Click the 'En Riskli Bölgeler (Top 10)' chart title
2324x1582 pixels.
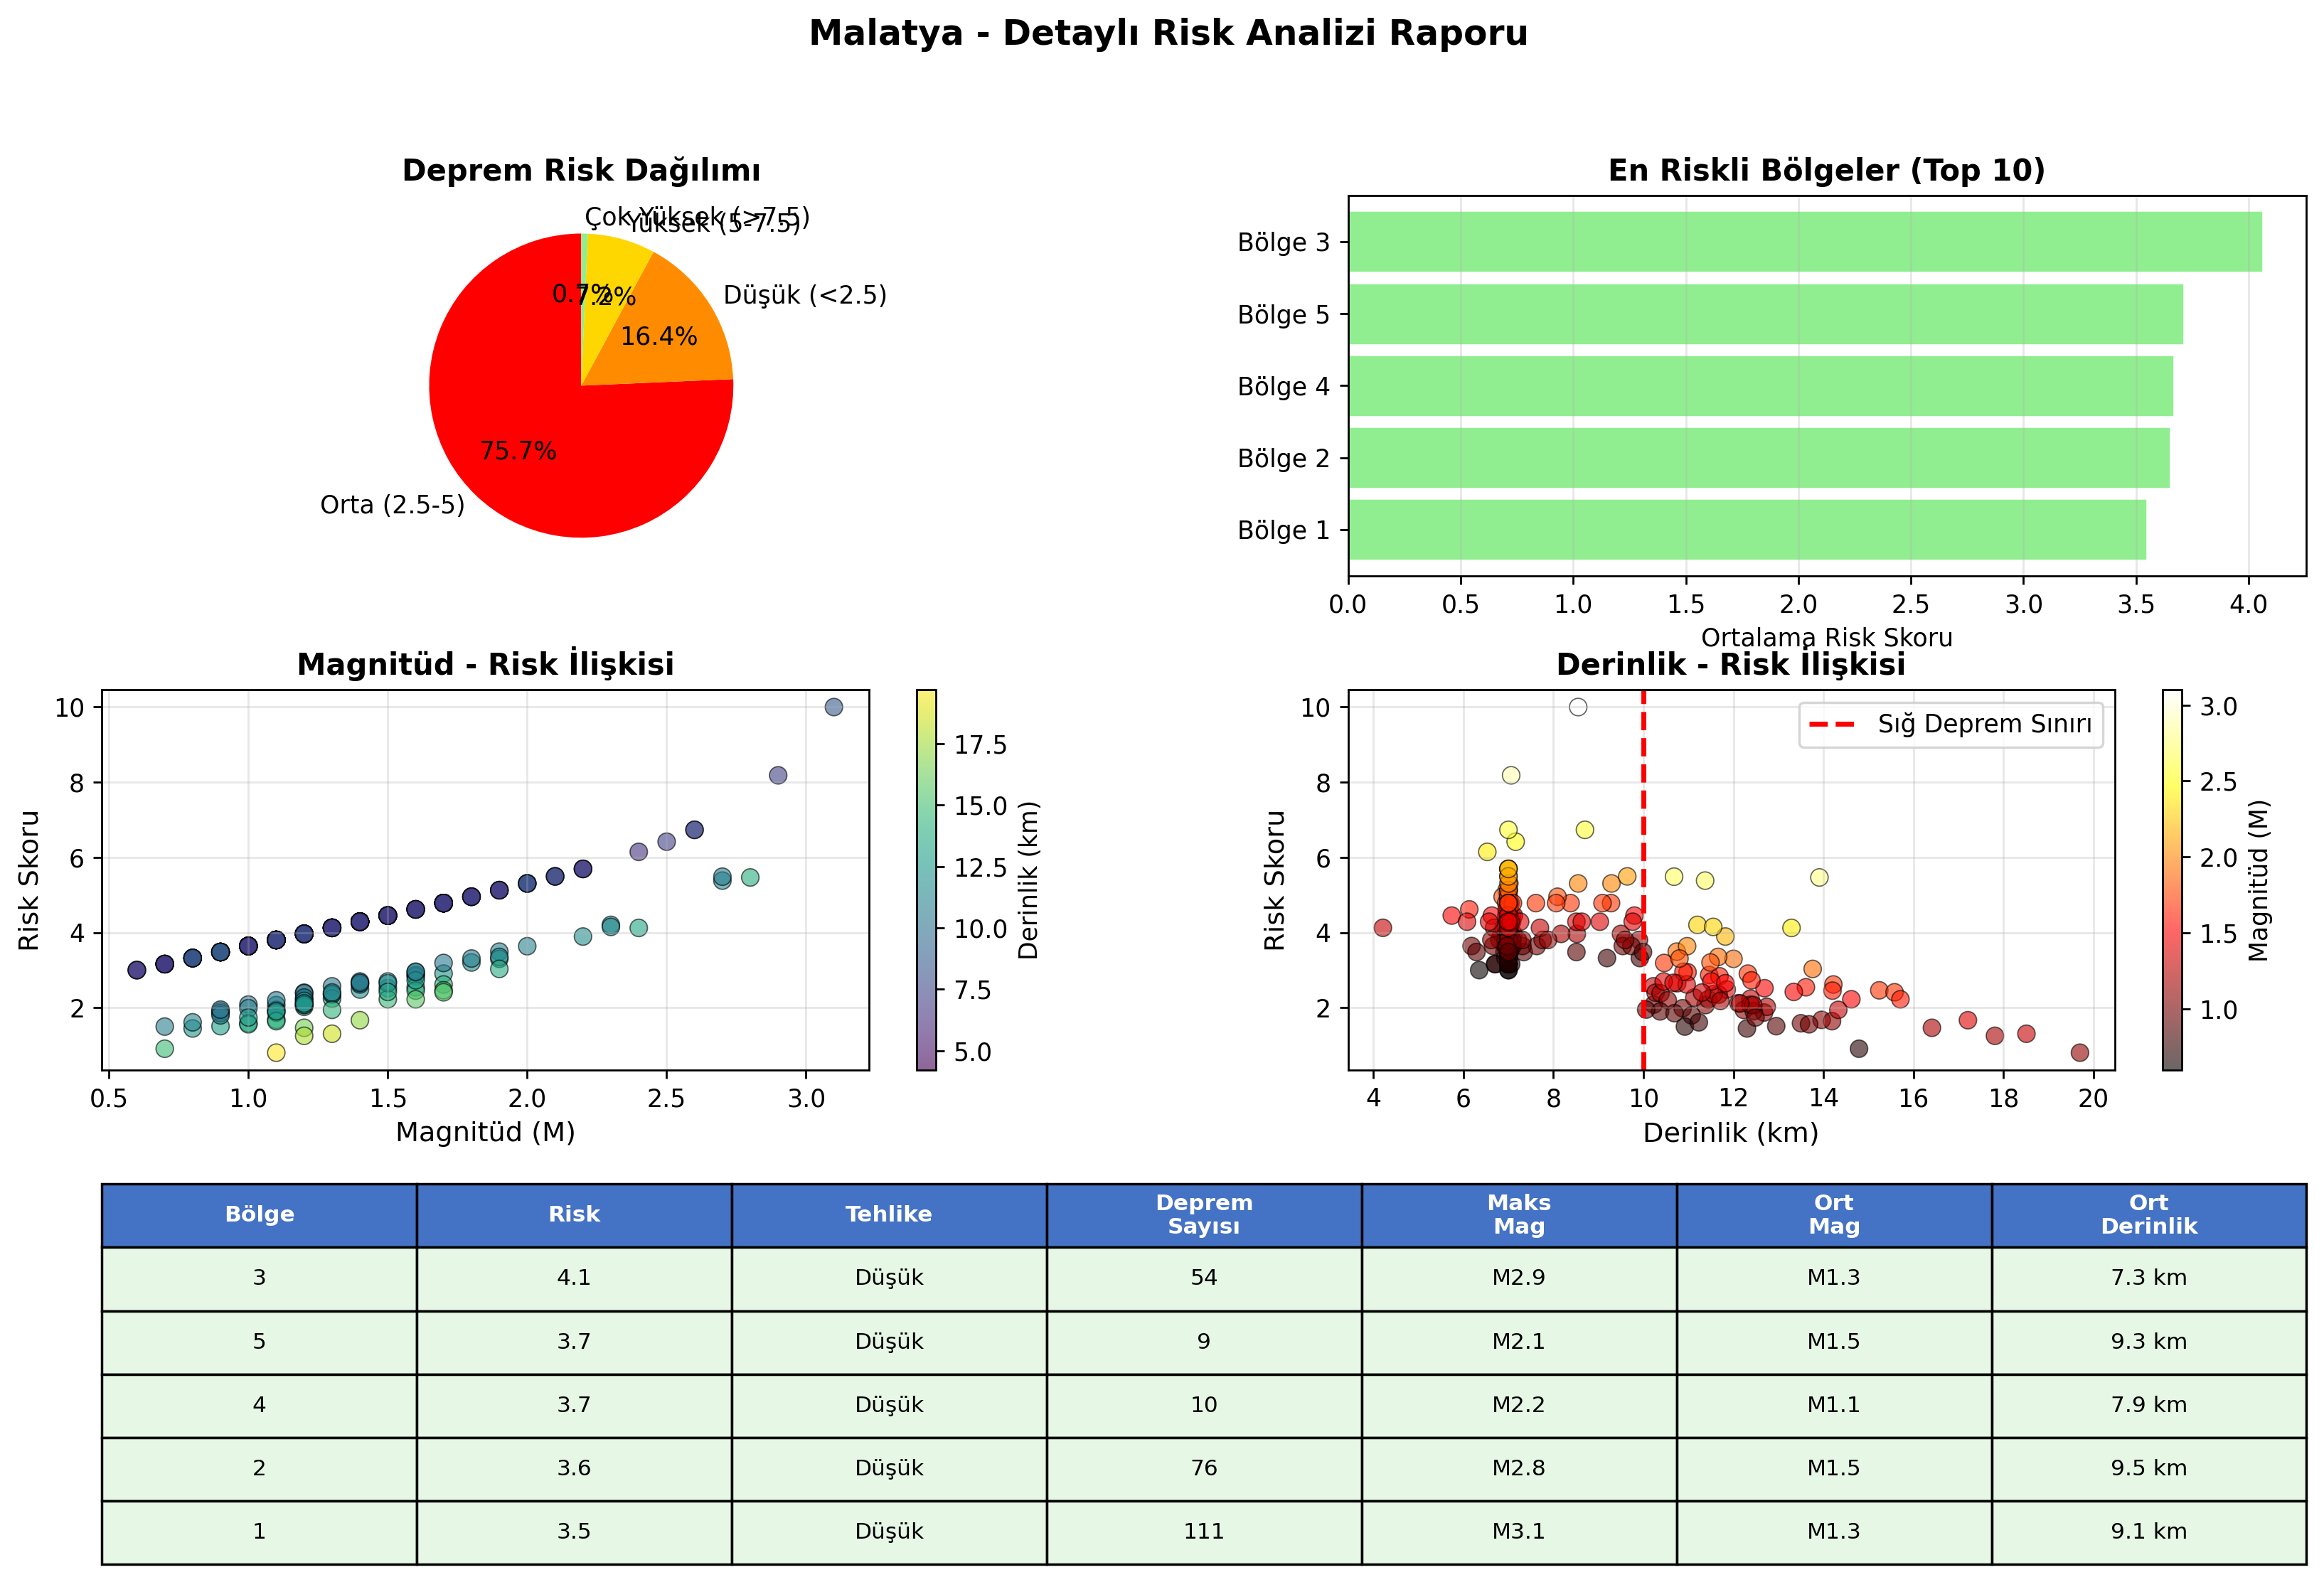1827,170
